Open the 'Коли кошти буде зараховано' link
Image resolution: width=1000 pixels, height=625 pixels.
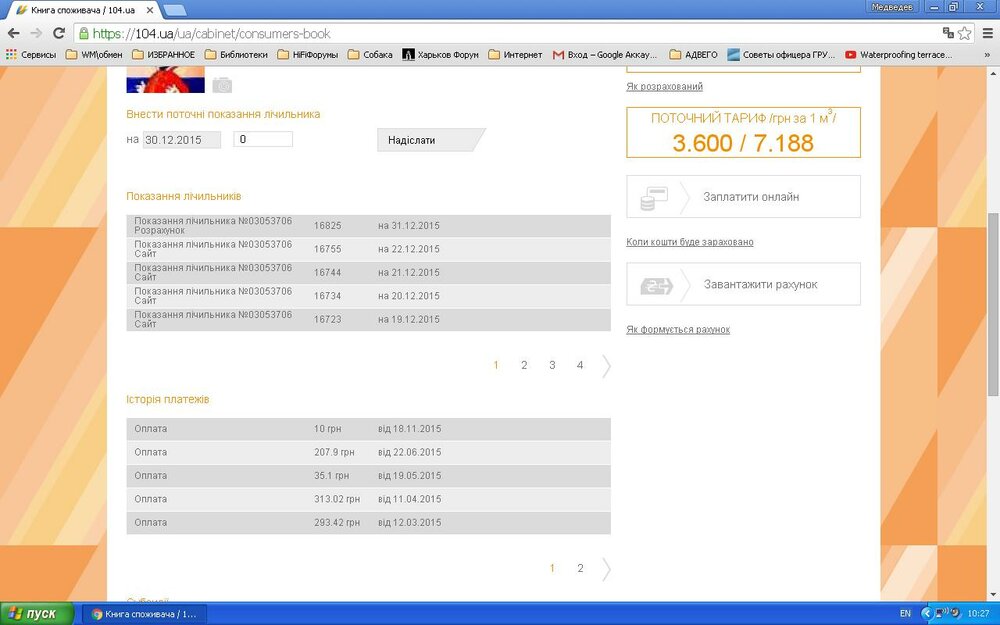click(689, 242)
